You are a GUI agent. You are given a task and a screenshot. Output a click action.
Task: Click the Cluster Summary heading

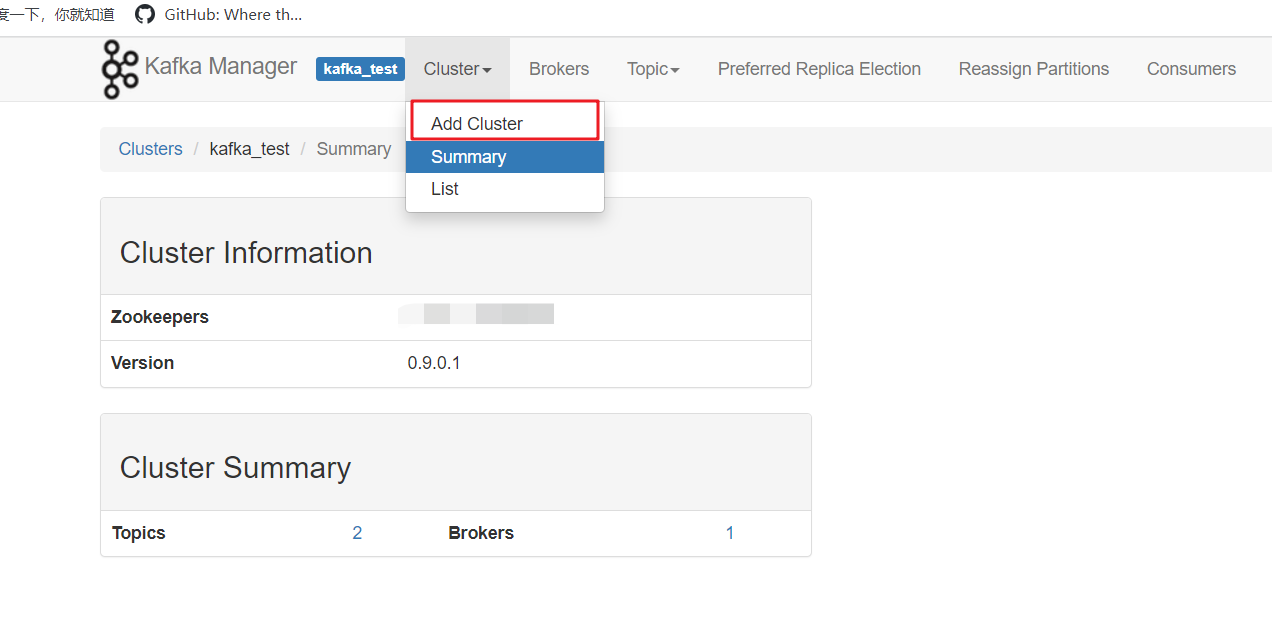(235, 468)
